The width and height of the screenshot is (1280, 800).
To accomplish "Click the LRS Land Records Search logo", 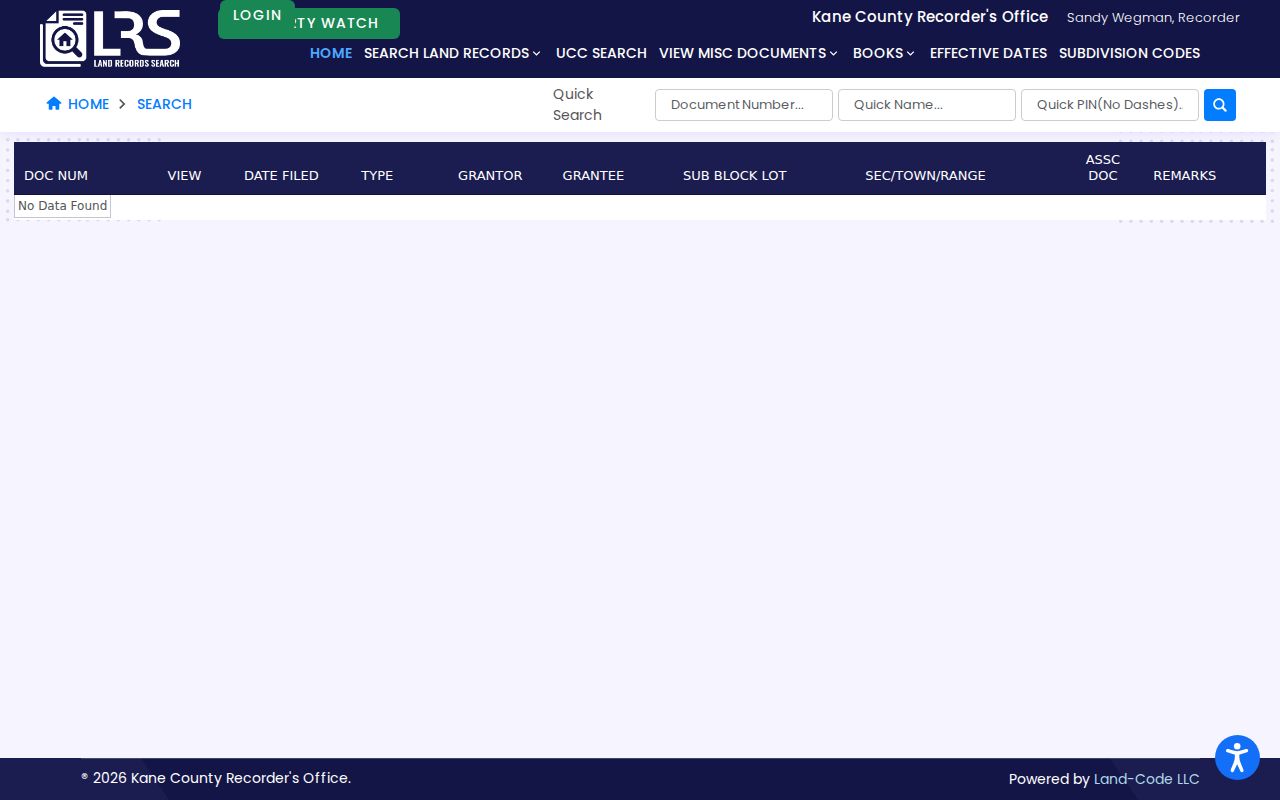I will [x=110, y=39].
